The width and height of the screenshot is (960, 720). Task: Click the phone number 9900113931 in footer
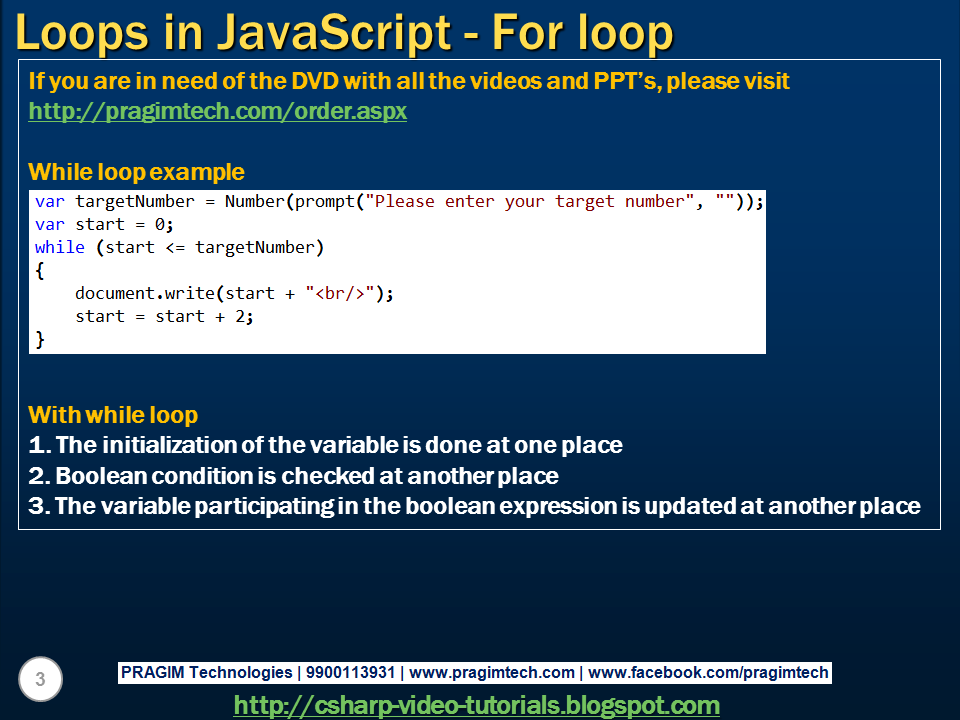point(350,672)
